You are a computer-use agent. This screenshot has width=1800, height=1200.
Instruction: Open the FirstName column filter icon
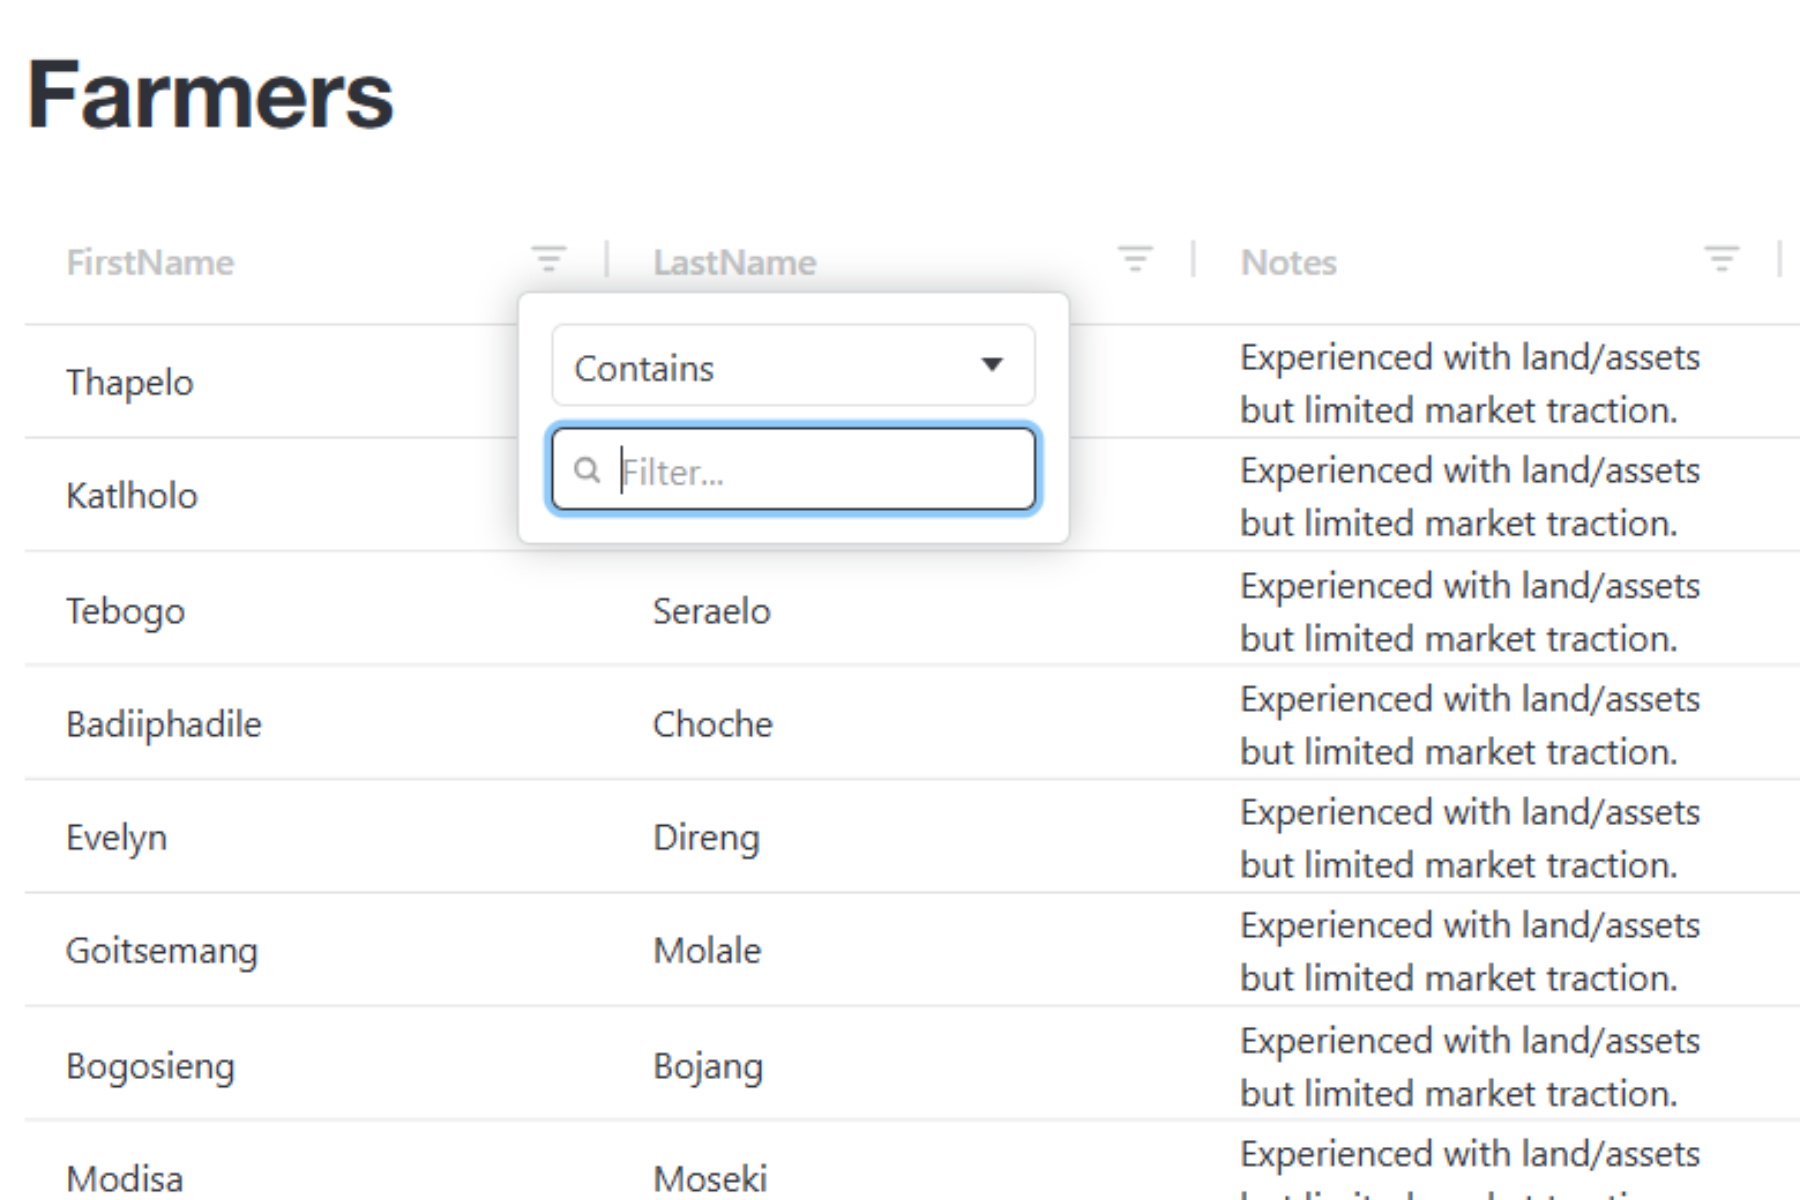[x=548, y=259]
